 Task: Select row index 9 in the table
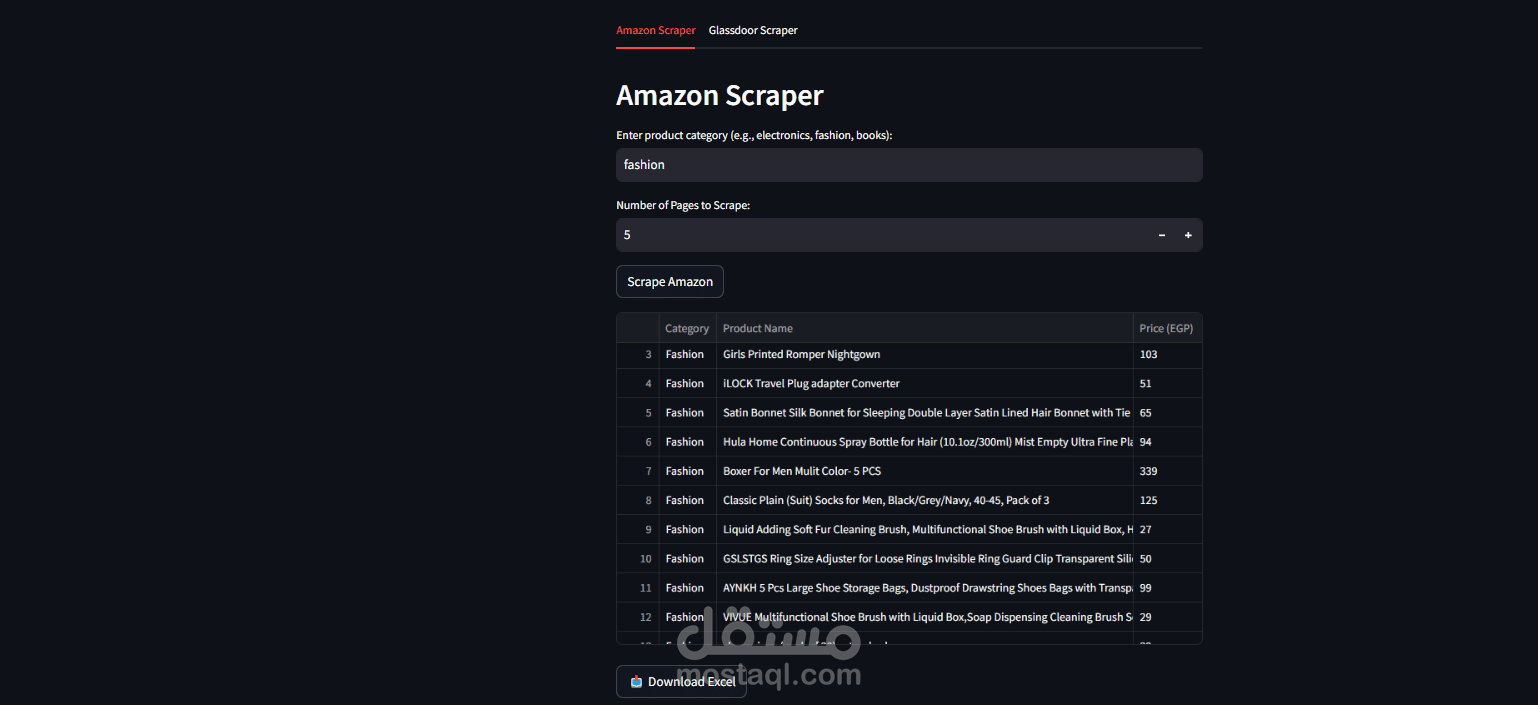pyautogui.click(x=638, y=529)
